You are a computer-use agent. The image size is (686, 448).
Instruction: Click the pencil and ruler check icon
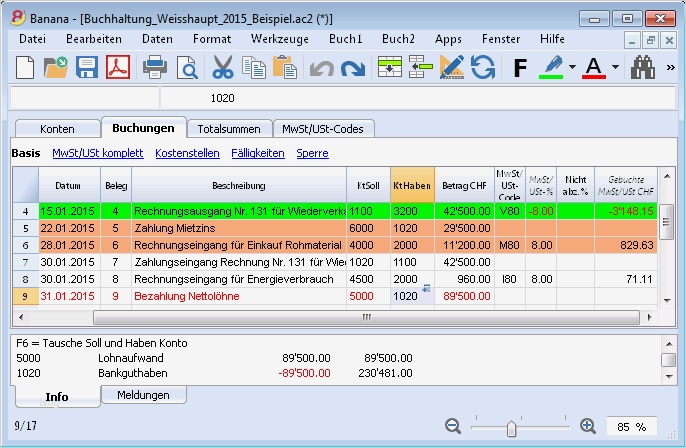(452, 67)
